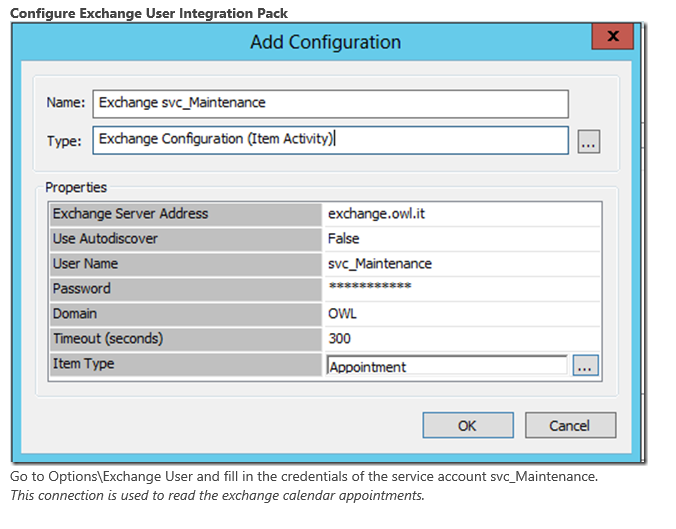Screen dimensions: 676x529
Task: Click the Properties group heading
Action: 76,188
